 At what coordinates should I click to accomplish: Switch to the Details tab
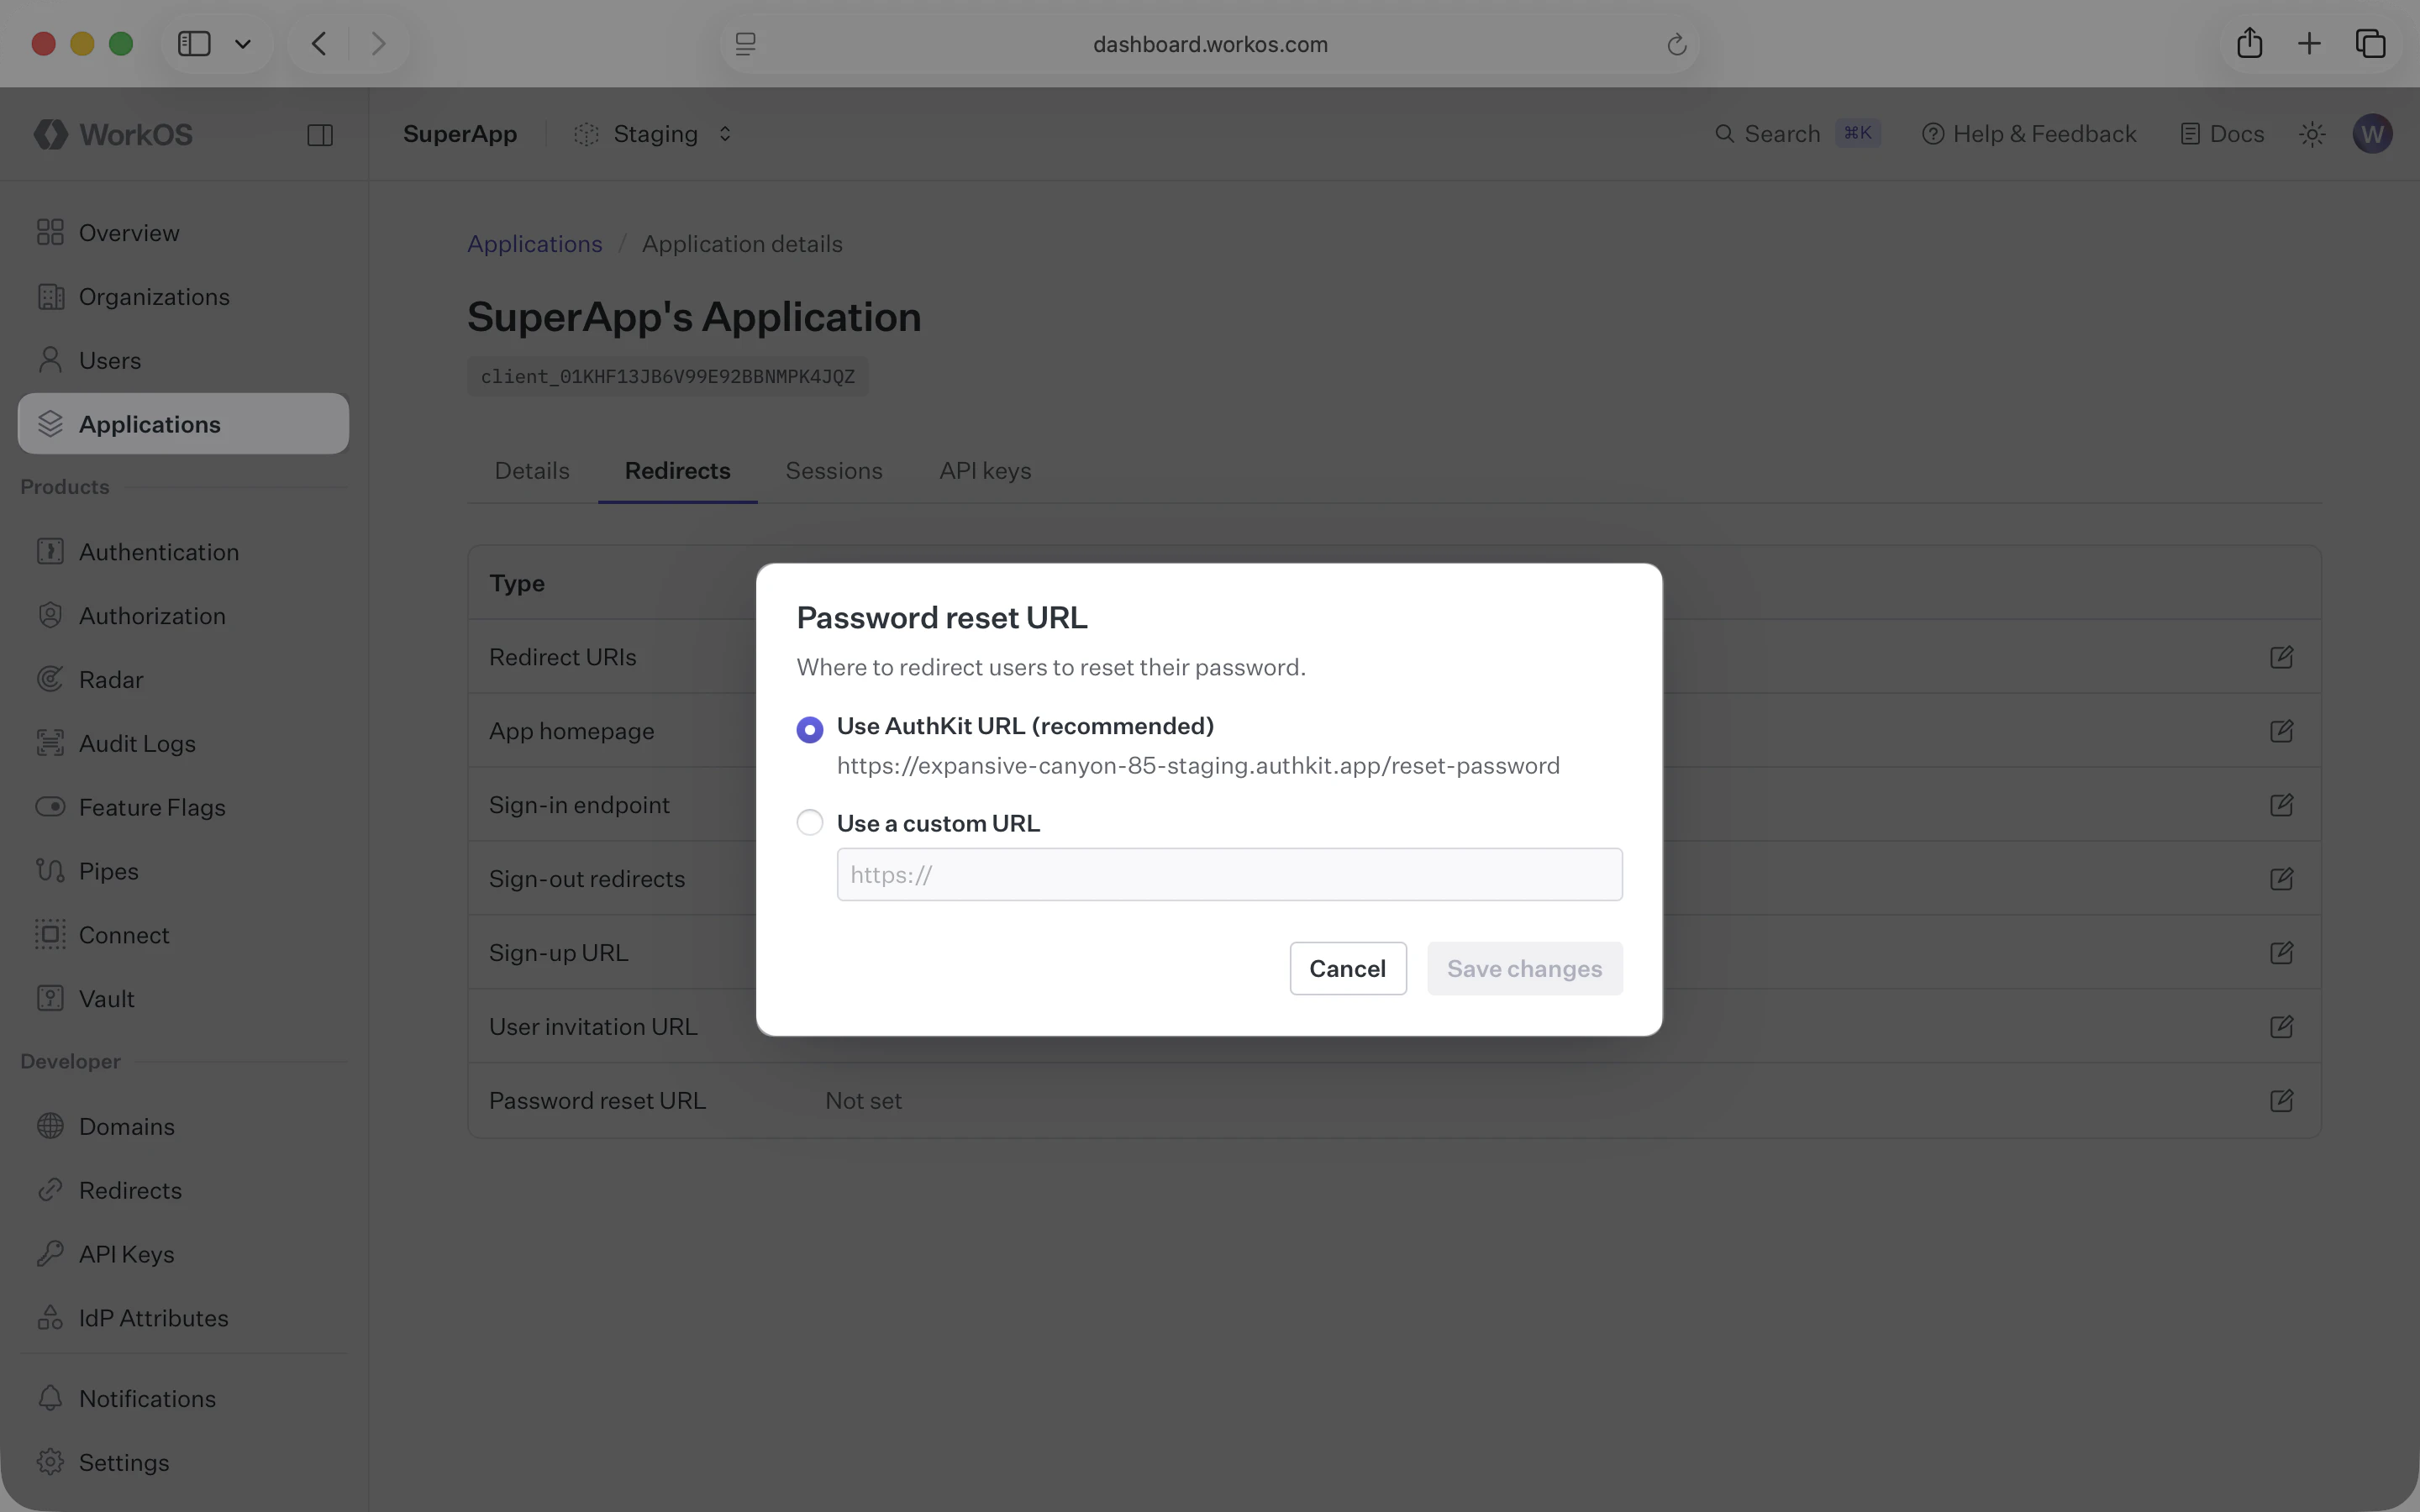pos(532,471)
